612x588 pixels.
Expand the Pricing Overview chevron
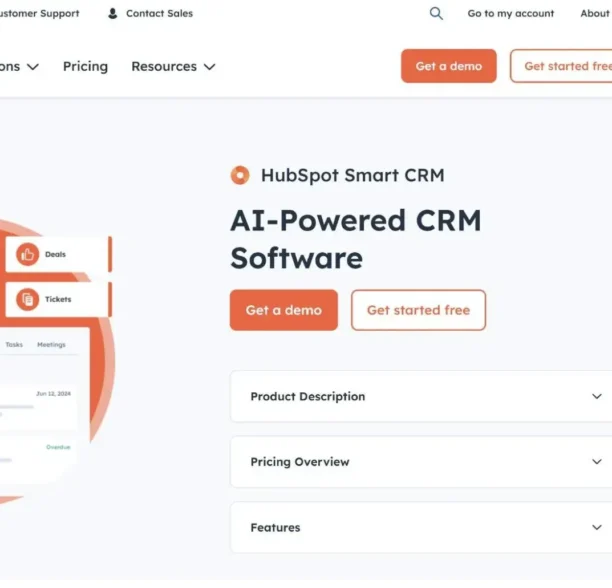(596, 462)
